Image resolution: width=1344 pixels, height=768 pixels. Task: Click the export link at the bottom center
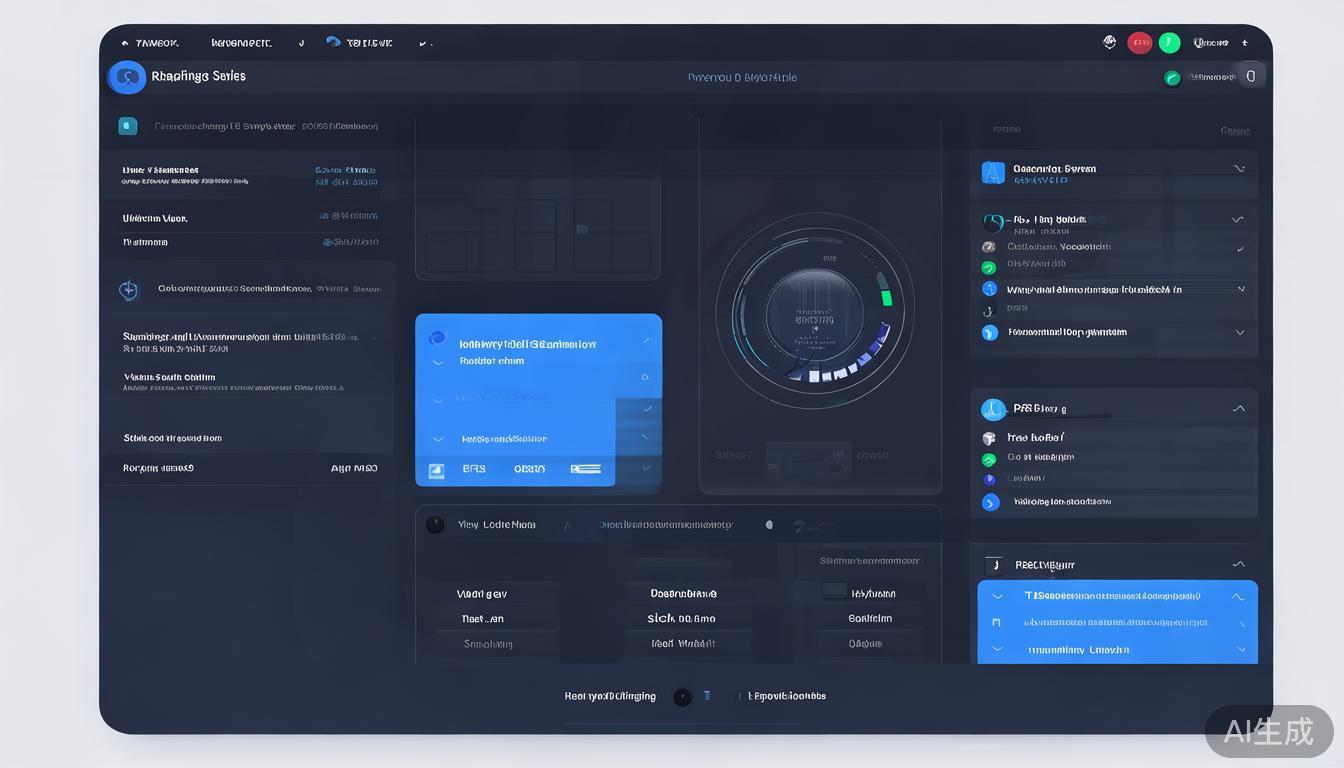(786, 695)
